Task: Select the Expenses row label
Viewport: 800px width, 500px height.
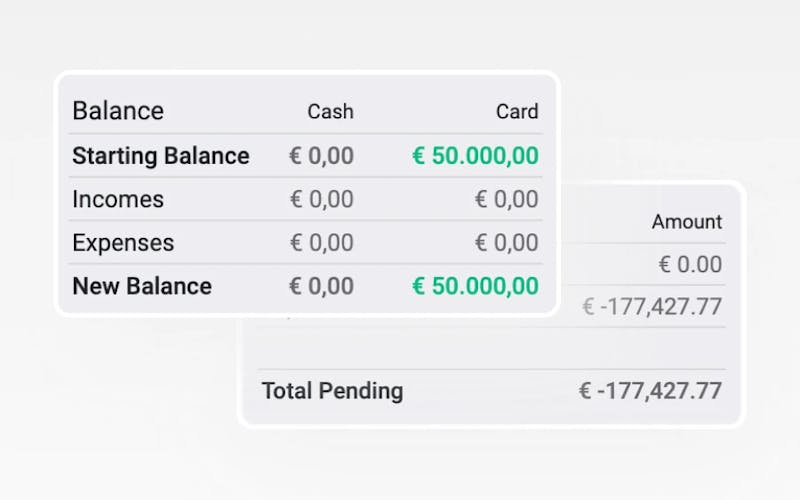Action: pyautogui.click(x=123, y=243)
